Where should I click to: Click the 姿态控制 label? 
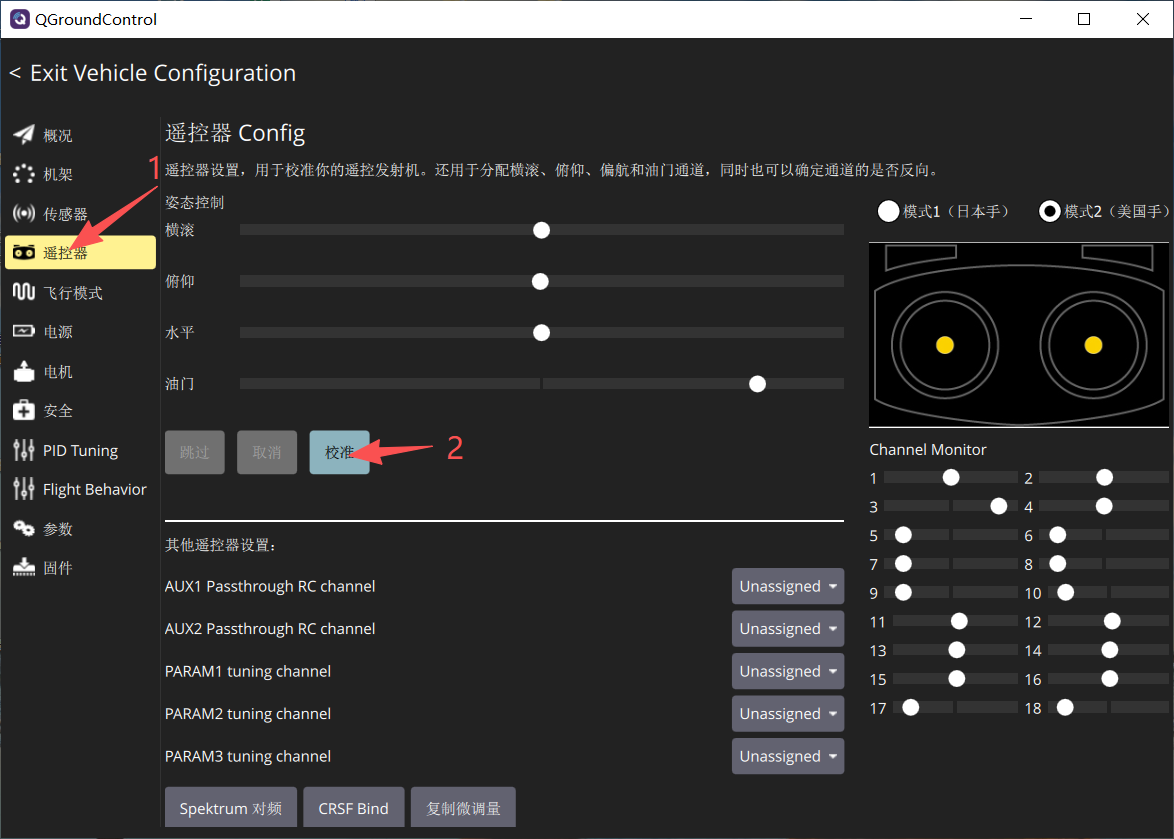pyautogui.click(x=195, y=203)
